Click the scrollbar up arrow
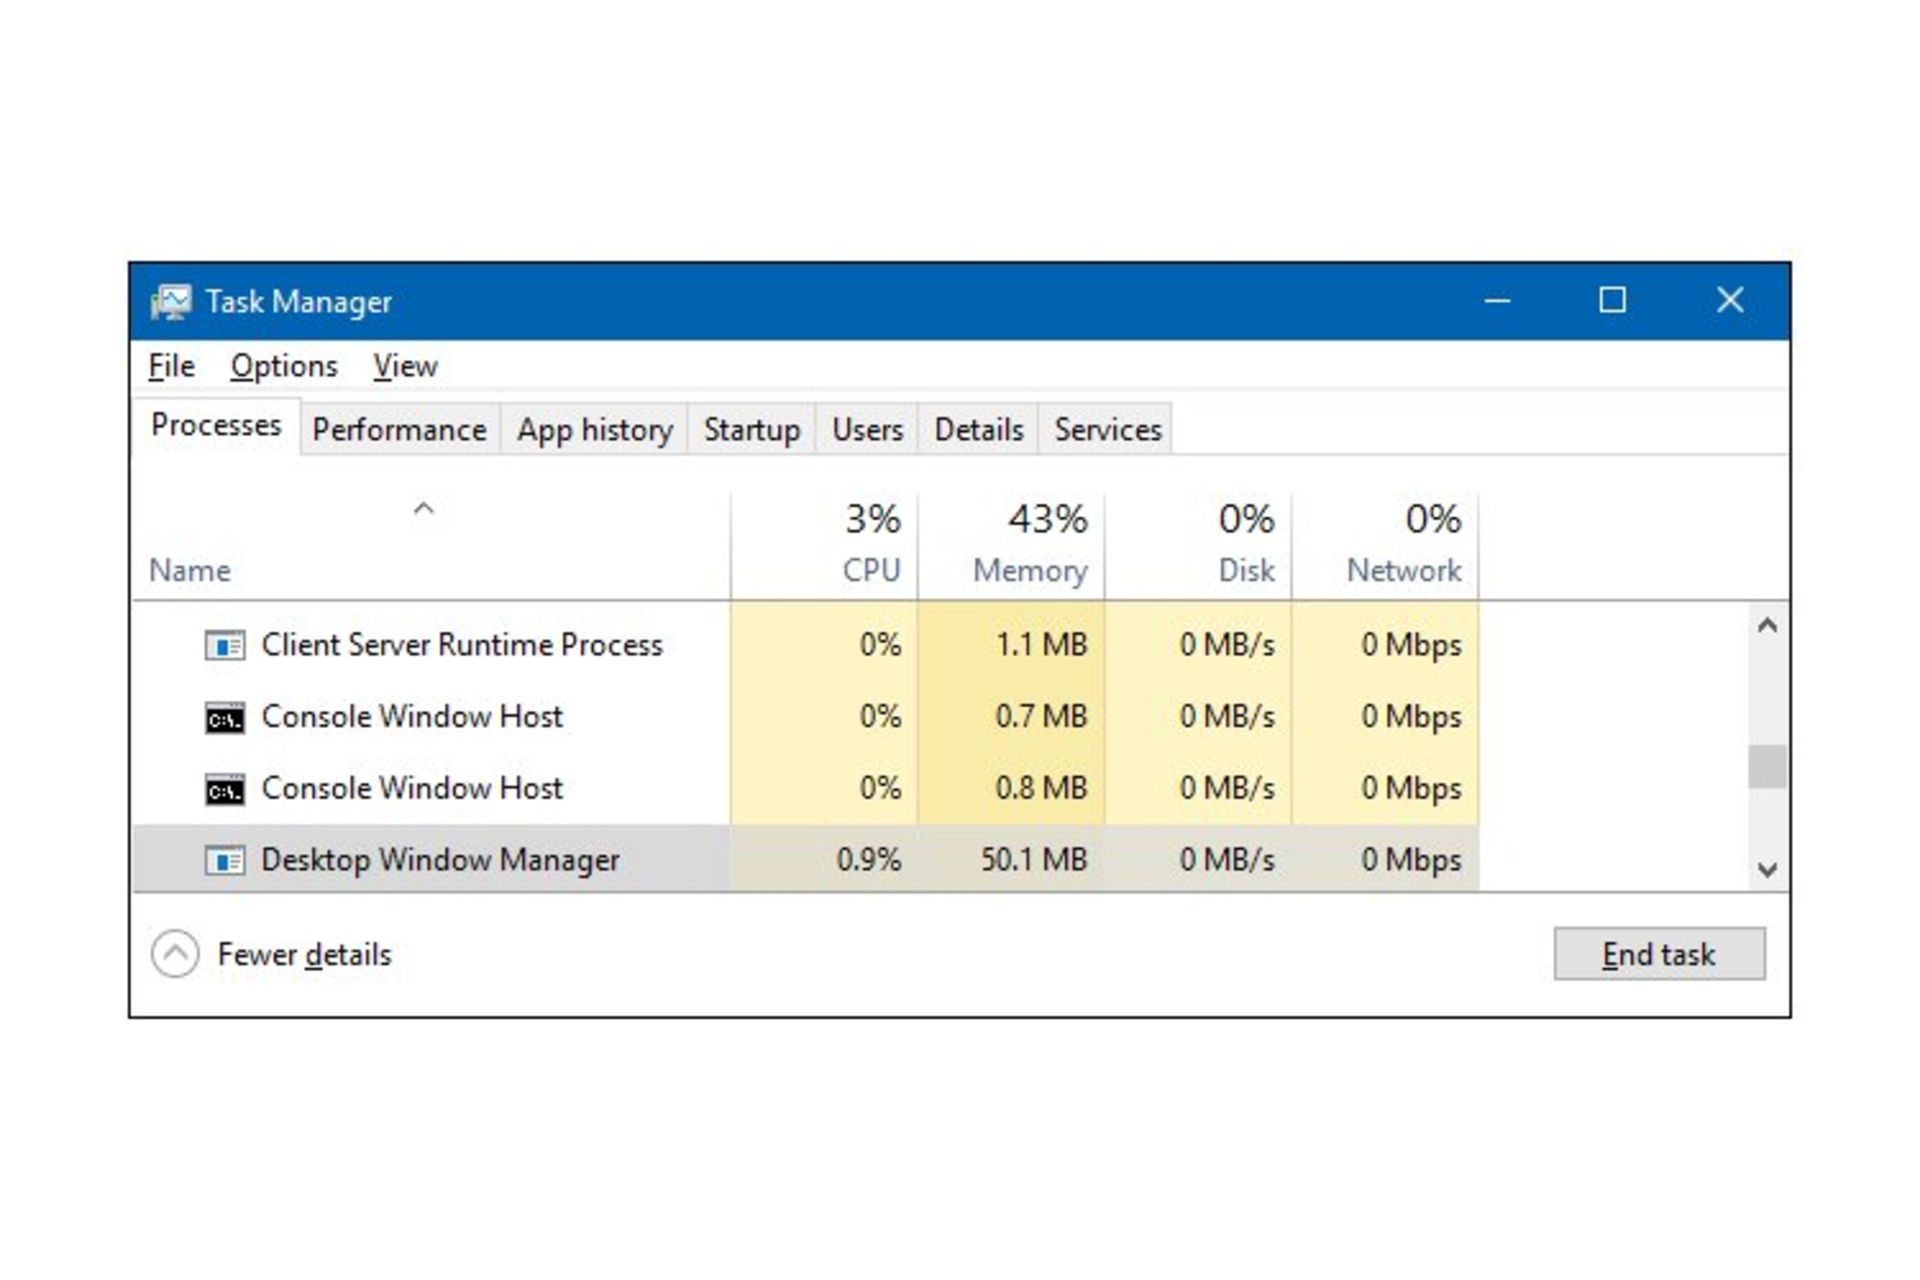Screen dimensions: 1920x1280 1767,626
